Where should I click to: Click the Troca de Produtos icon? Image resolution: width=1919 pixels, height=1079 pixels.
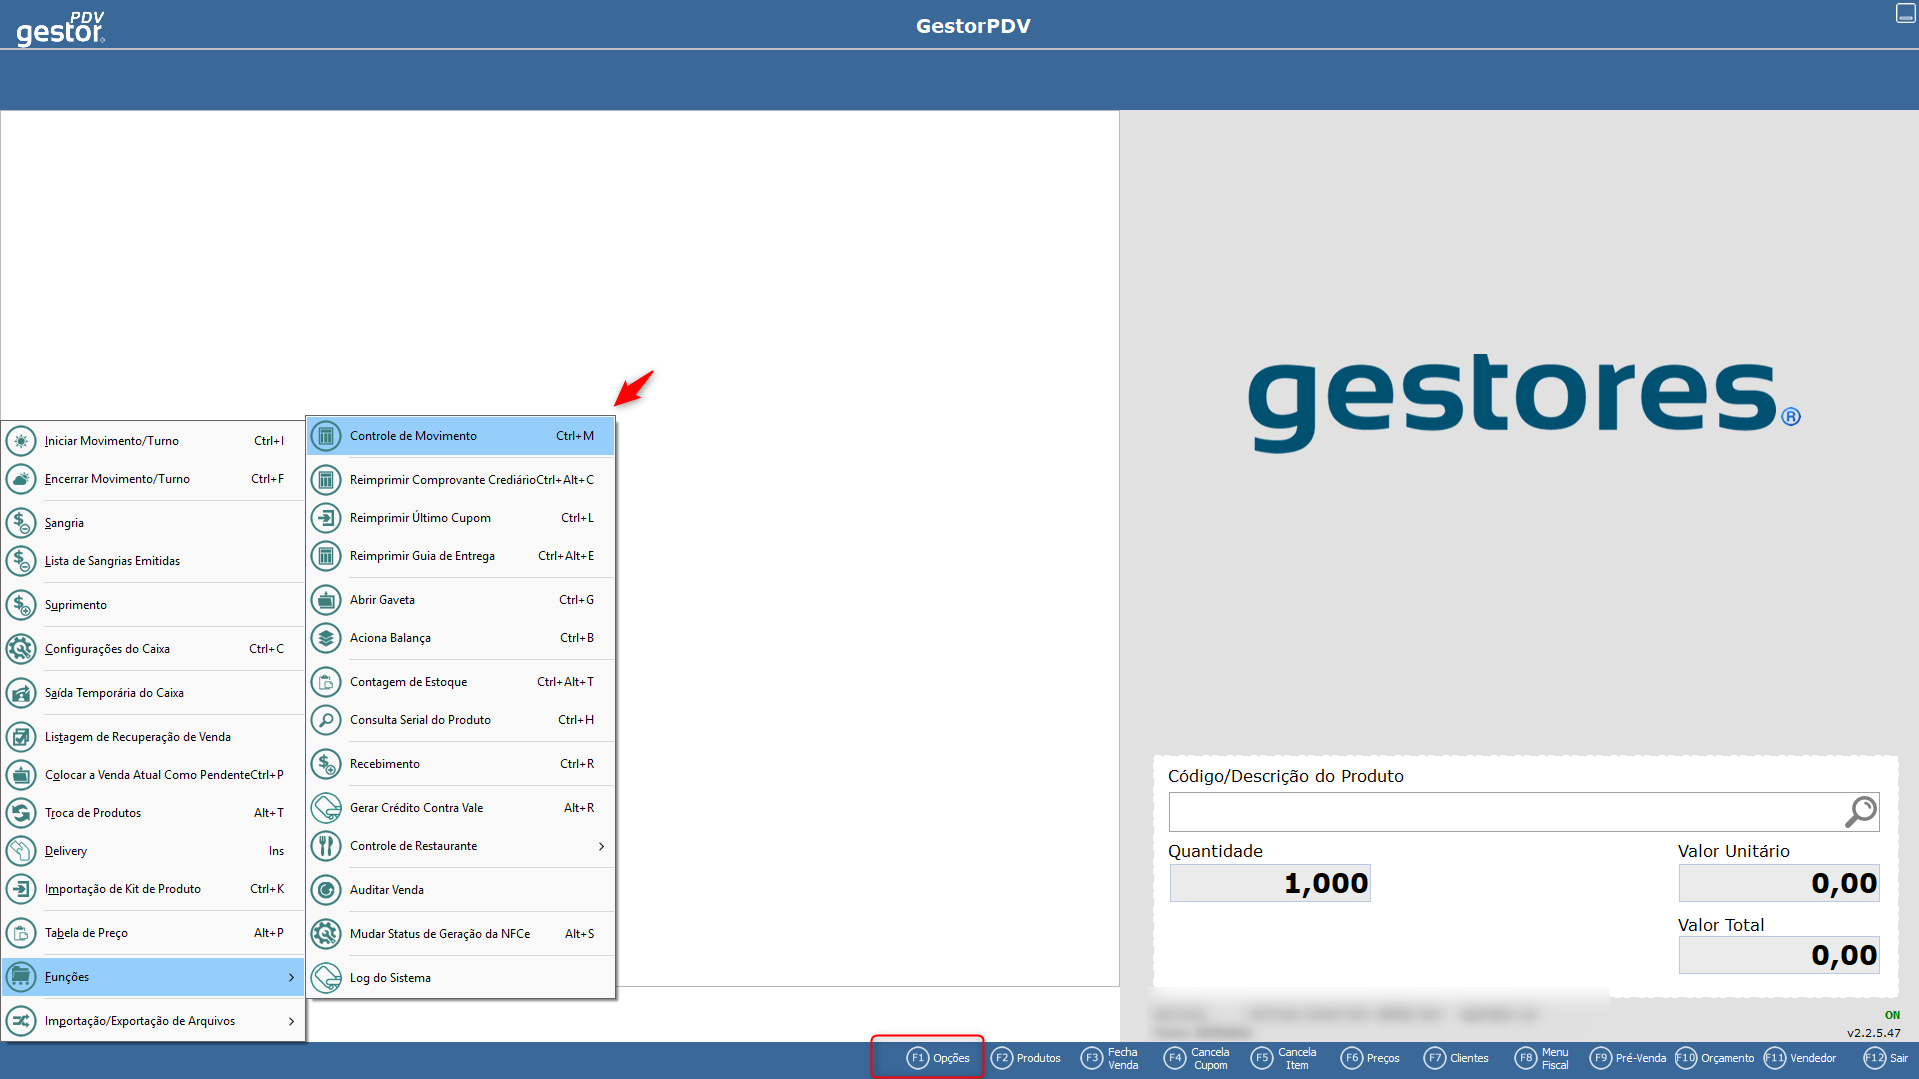(21, 813)
